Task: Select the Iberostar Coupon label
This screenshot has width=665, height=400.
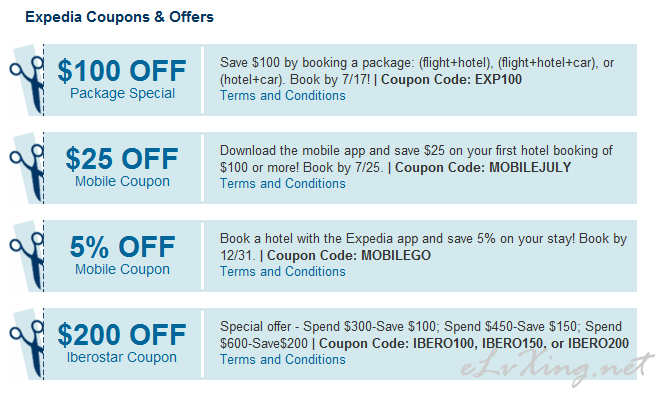Action: (122, 357)
